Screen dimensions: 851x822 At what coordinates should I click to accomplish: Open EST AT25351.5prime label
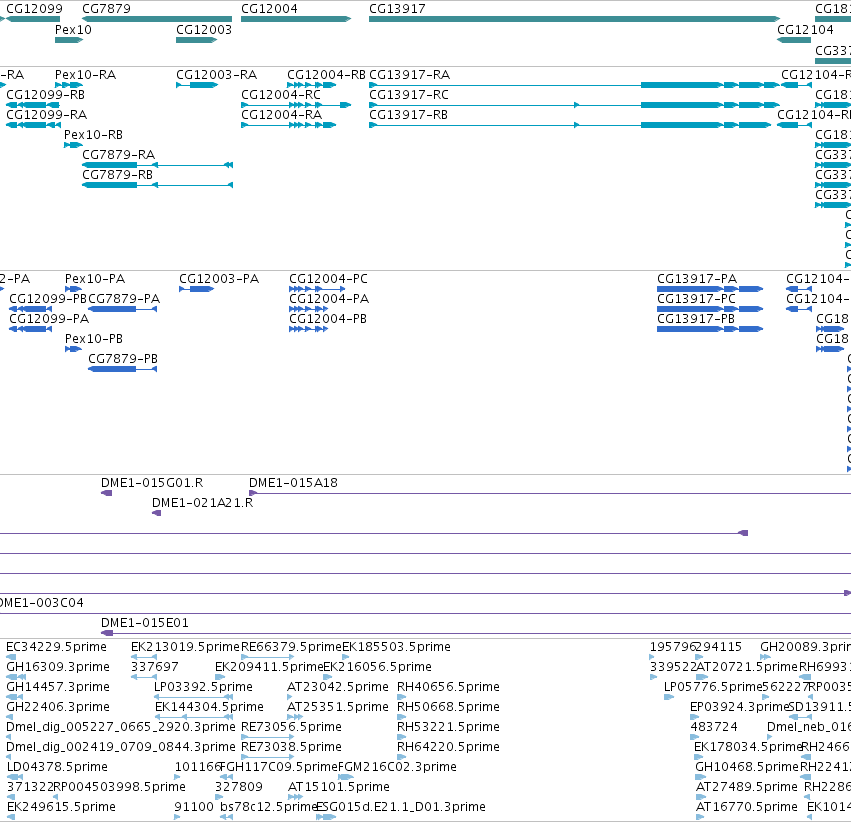point(338,706)
